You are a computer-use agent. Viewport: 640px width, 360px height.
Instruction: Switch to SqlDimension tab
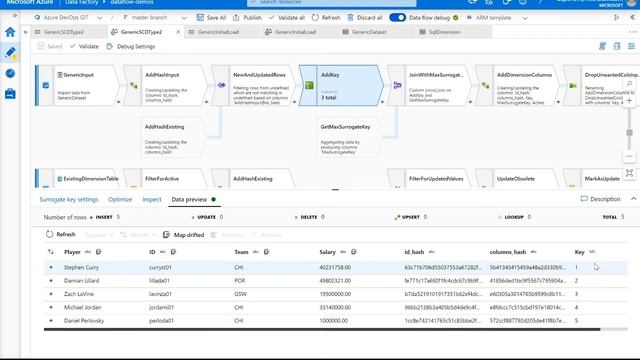(x=444, y=32)
